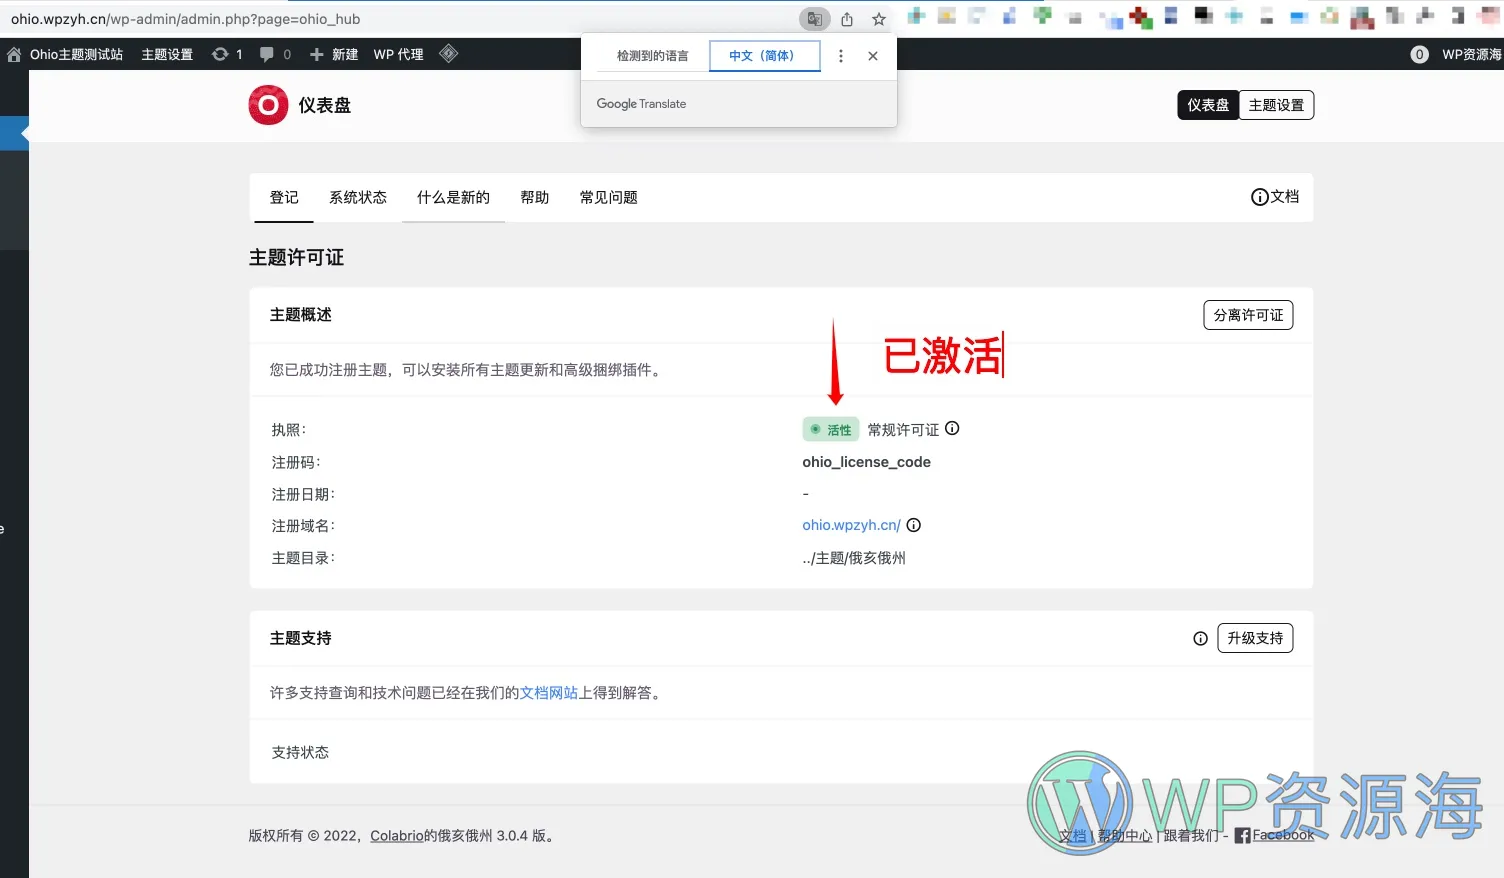Open translate options three-dot menu
1504x878 pixels.
841,56
